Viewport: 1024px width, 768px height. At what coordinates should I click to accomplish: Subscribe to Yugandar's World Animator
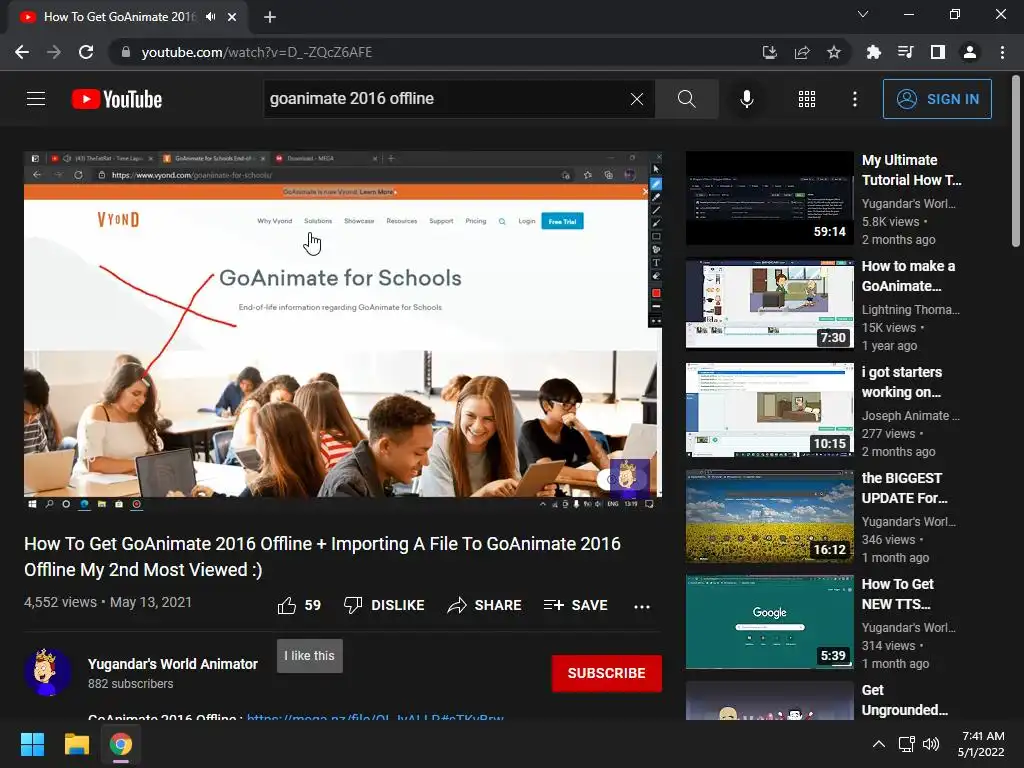(x=606, y=673)
